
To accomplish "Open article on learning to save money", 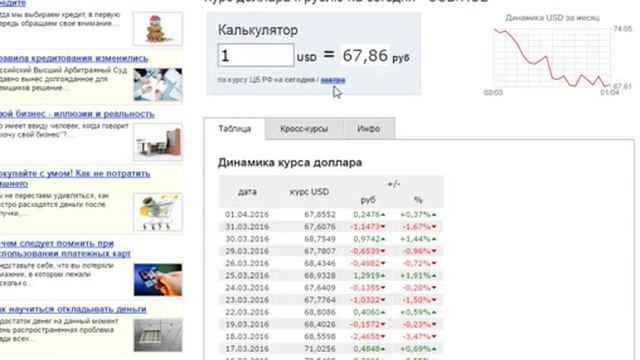I will point(73,309).
